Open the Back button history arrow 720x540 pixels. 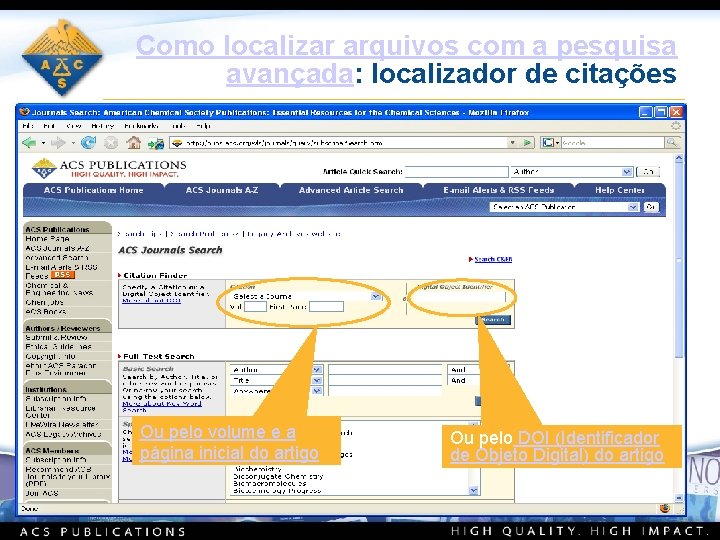click(x=43, y=143)
